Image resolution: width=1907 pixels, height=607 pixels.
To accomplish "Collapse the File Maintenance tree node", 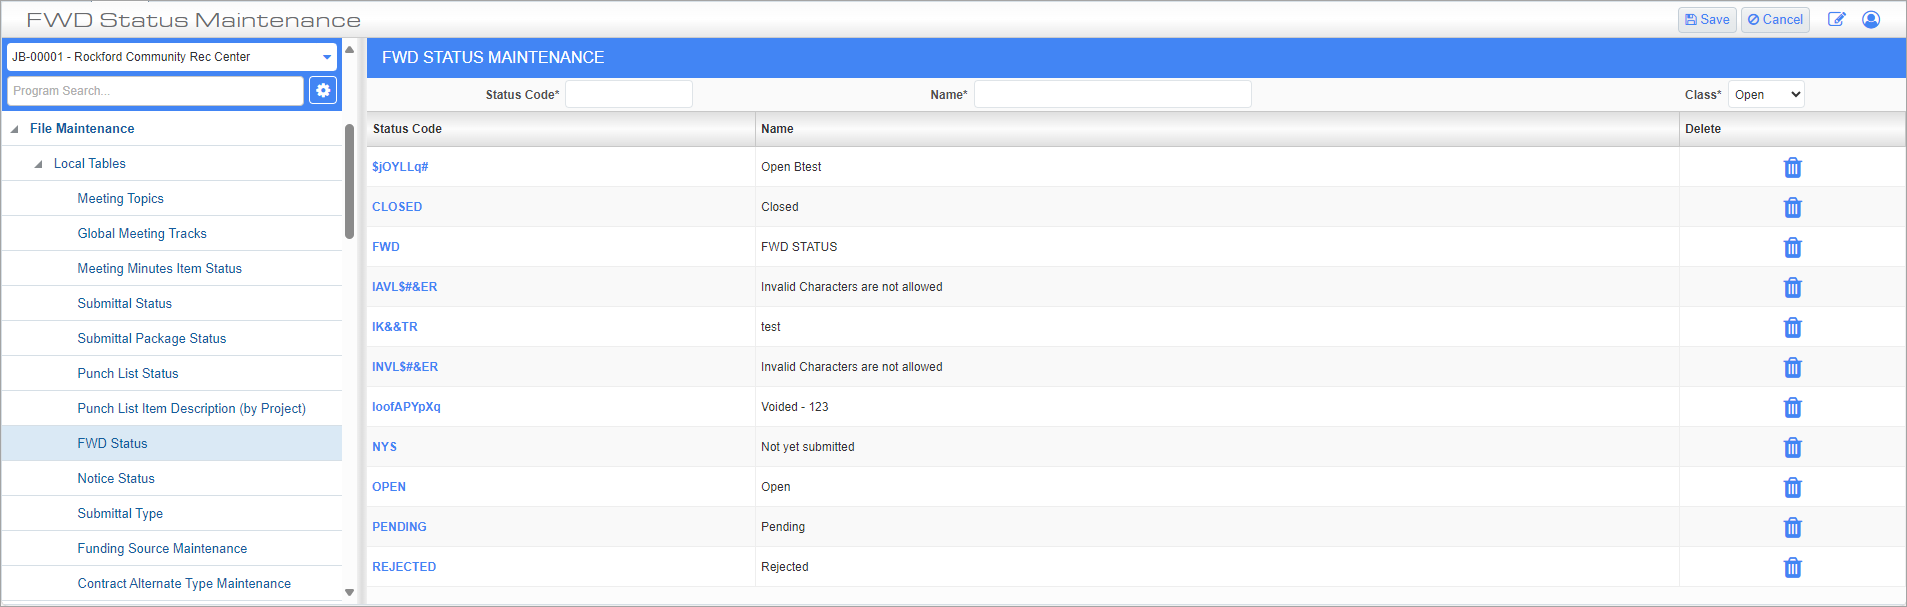I will pos(14,129).
